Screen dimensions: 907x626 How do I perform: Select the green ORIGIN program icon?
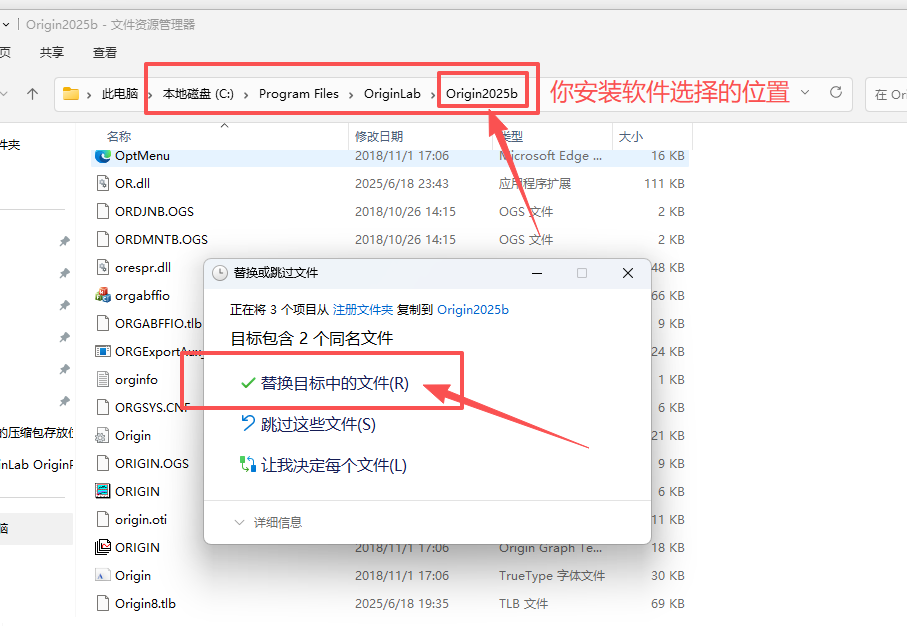pyautogui.click(x=103, y=491)
